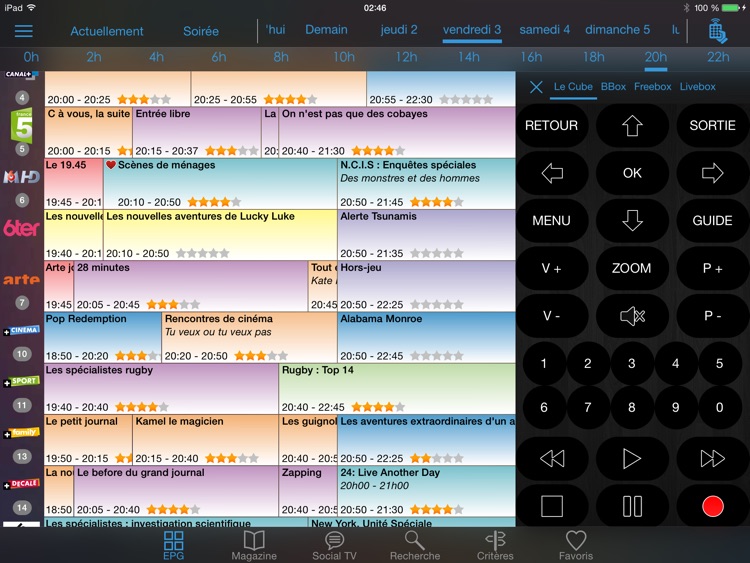This screenshot has width=750, height=563.
Task: Switch to the Freebox remote tab
Action: coord(652,87)
